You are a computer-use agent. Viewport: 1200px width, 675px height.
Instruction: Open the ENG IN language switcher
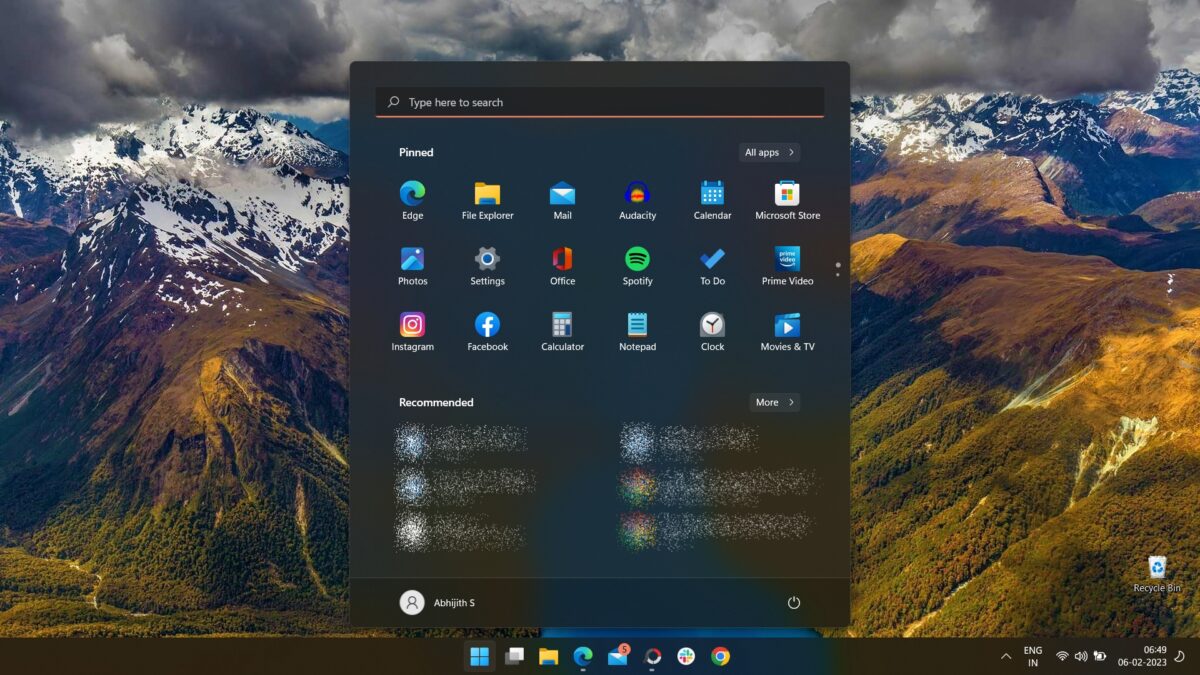point(1033,656)
